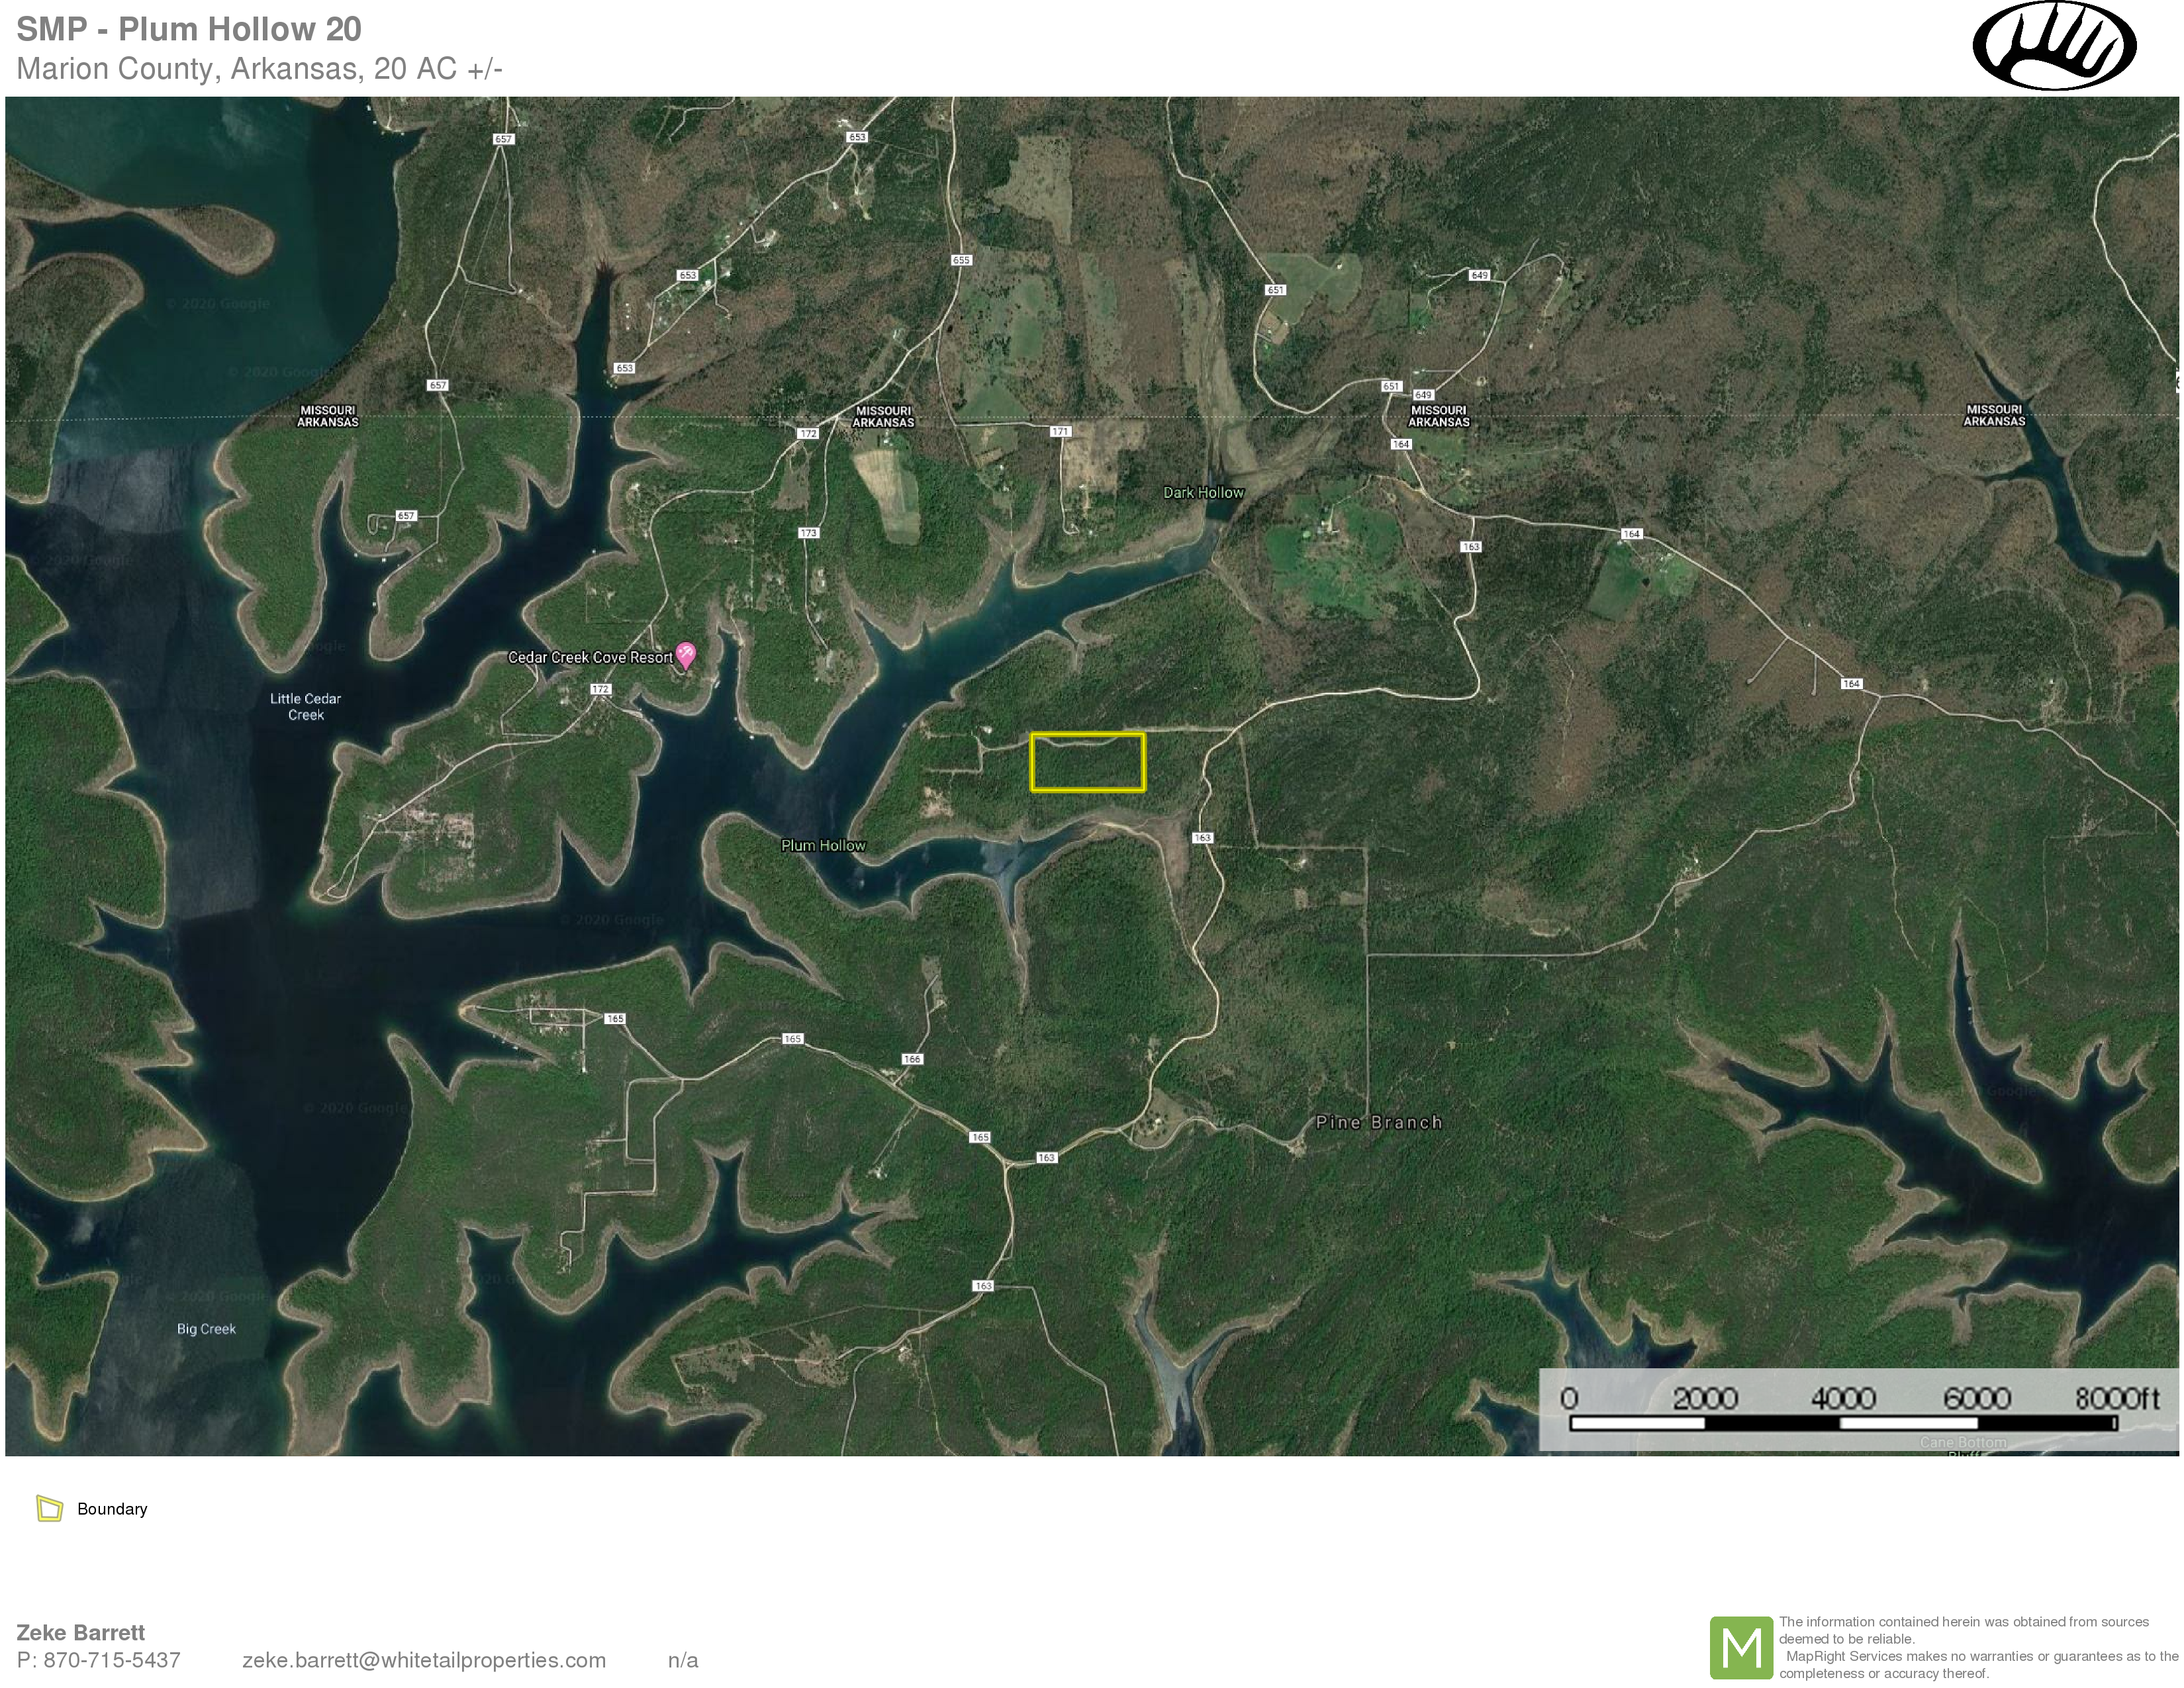2184x1688 pixels.
Task: Click the Little Cedar Creek label
Action: pyautogui.click(x=305, y=706)
